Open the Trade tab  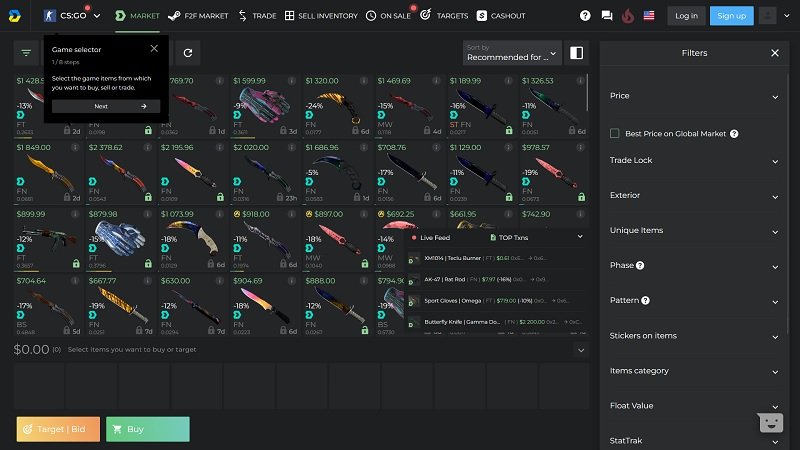coord(257,16)
